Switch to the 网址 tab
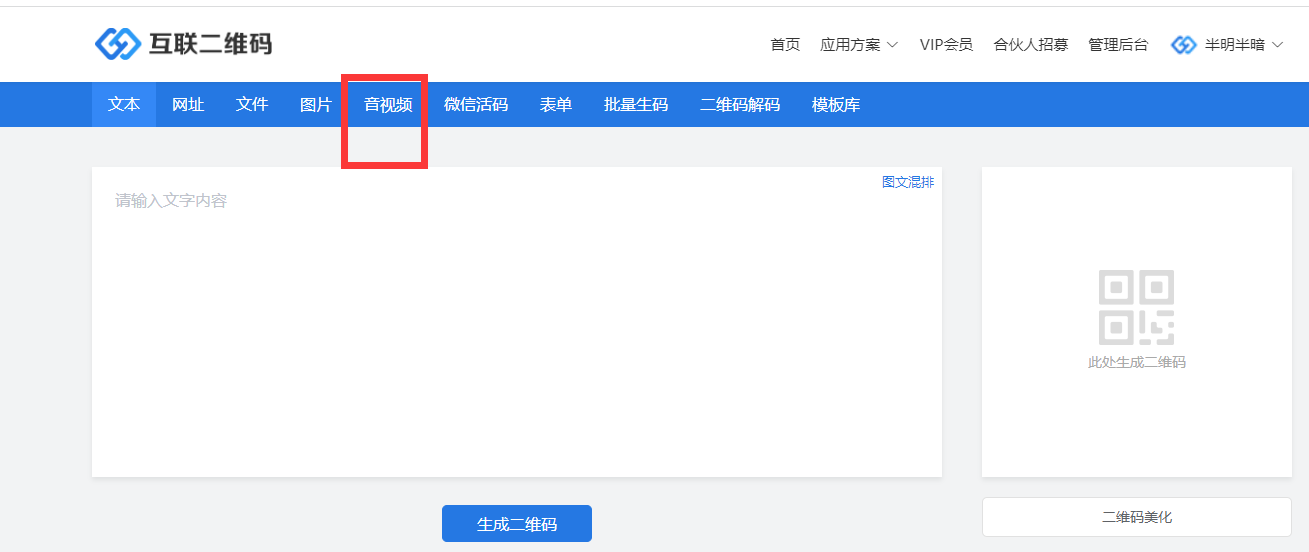1309x552 pixels. pos(188,104)
